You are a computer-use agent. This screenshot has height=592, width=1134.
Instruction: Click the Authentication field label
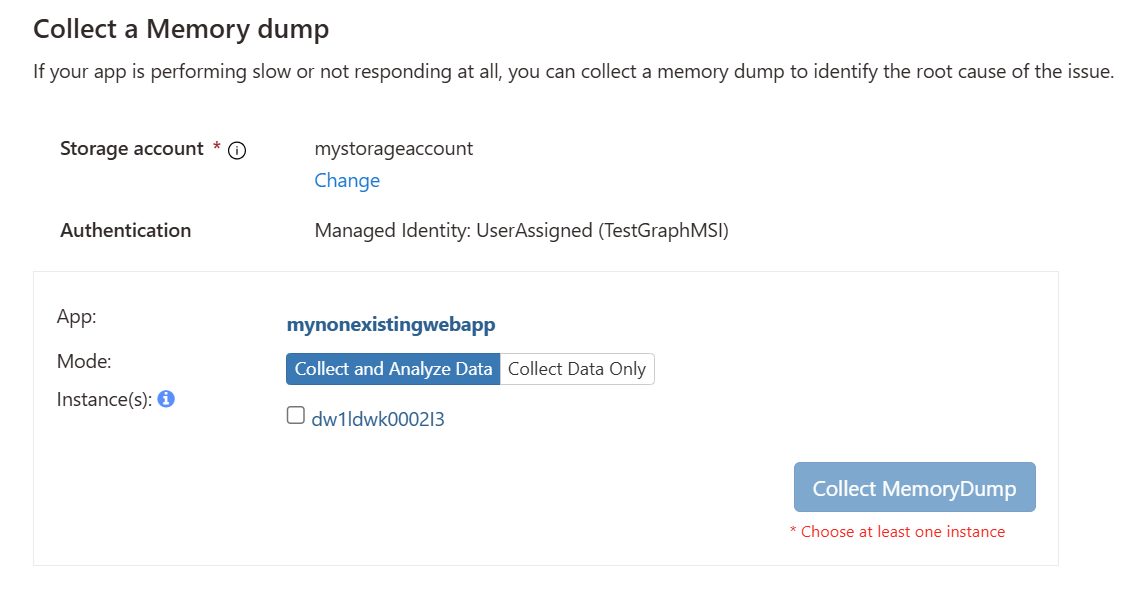[125, 231]
